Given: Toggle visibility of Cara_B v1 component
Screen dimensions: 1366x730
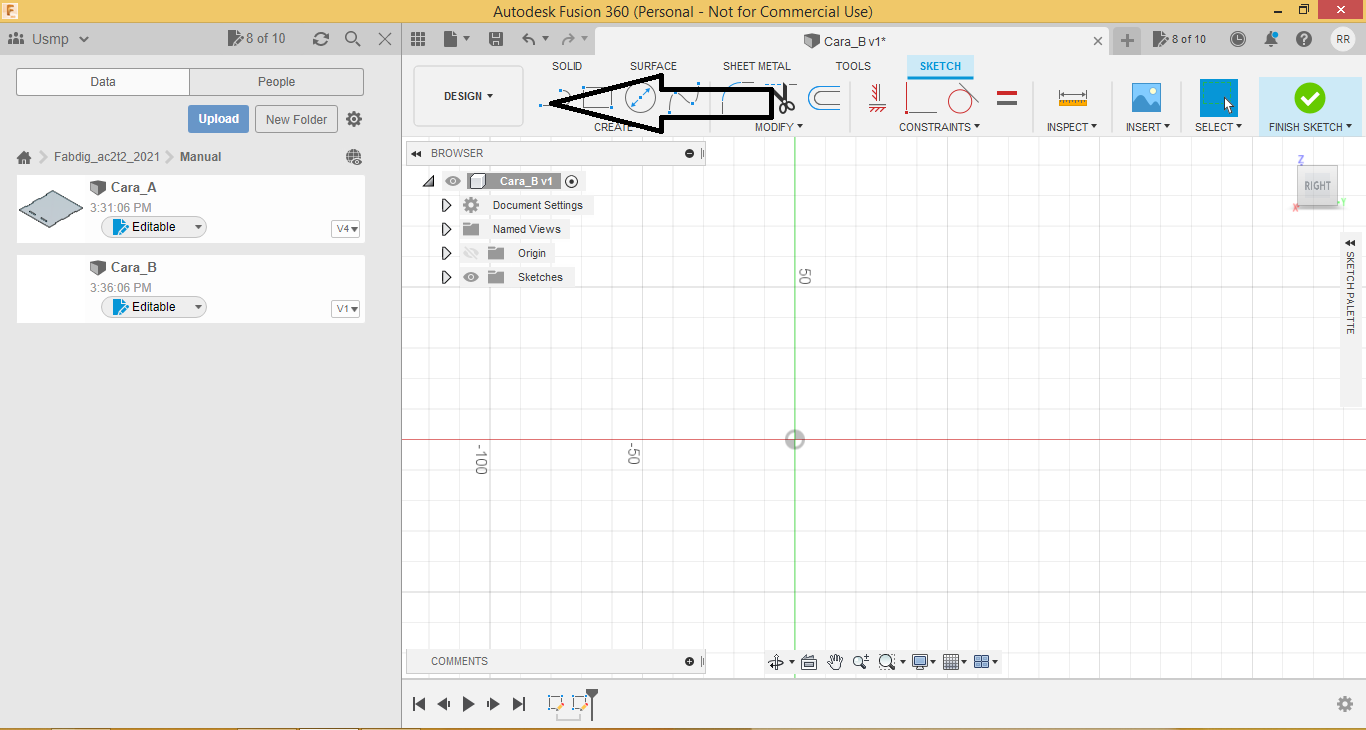Looking at the screenshot, I should pos(453,181).
